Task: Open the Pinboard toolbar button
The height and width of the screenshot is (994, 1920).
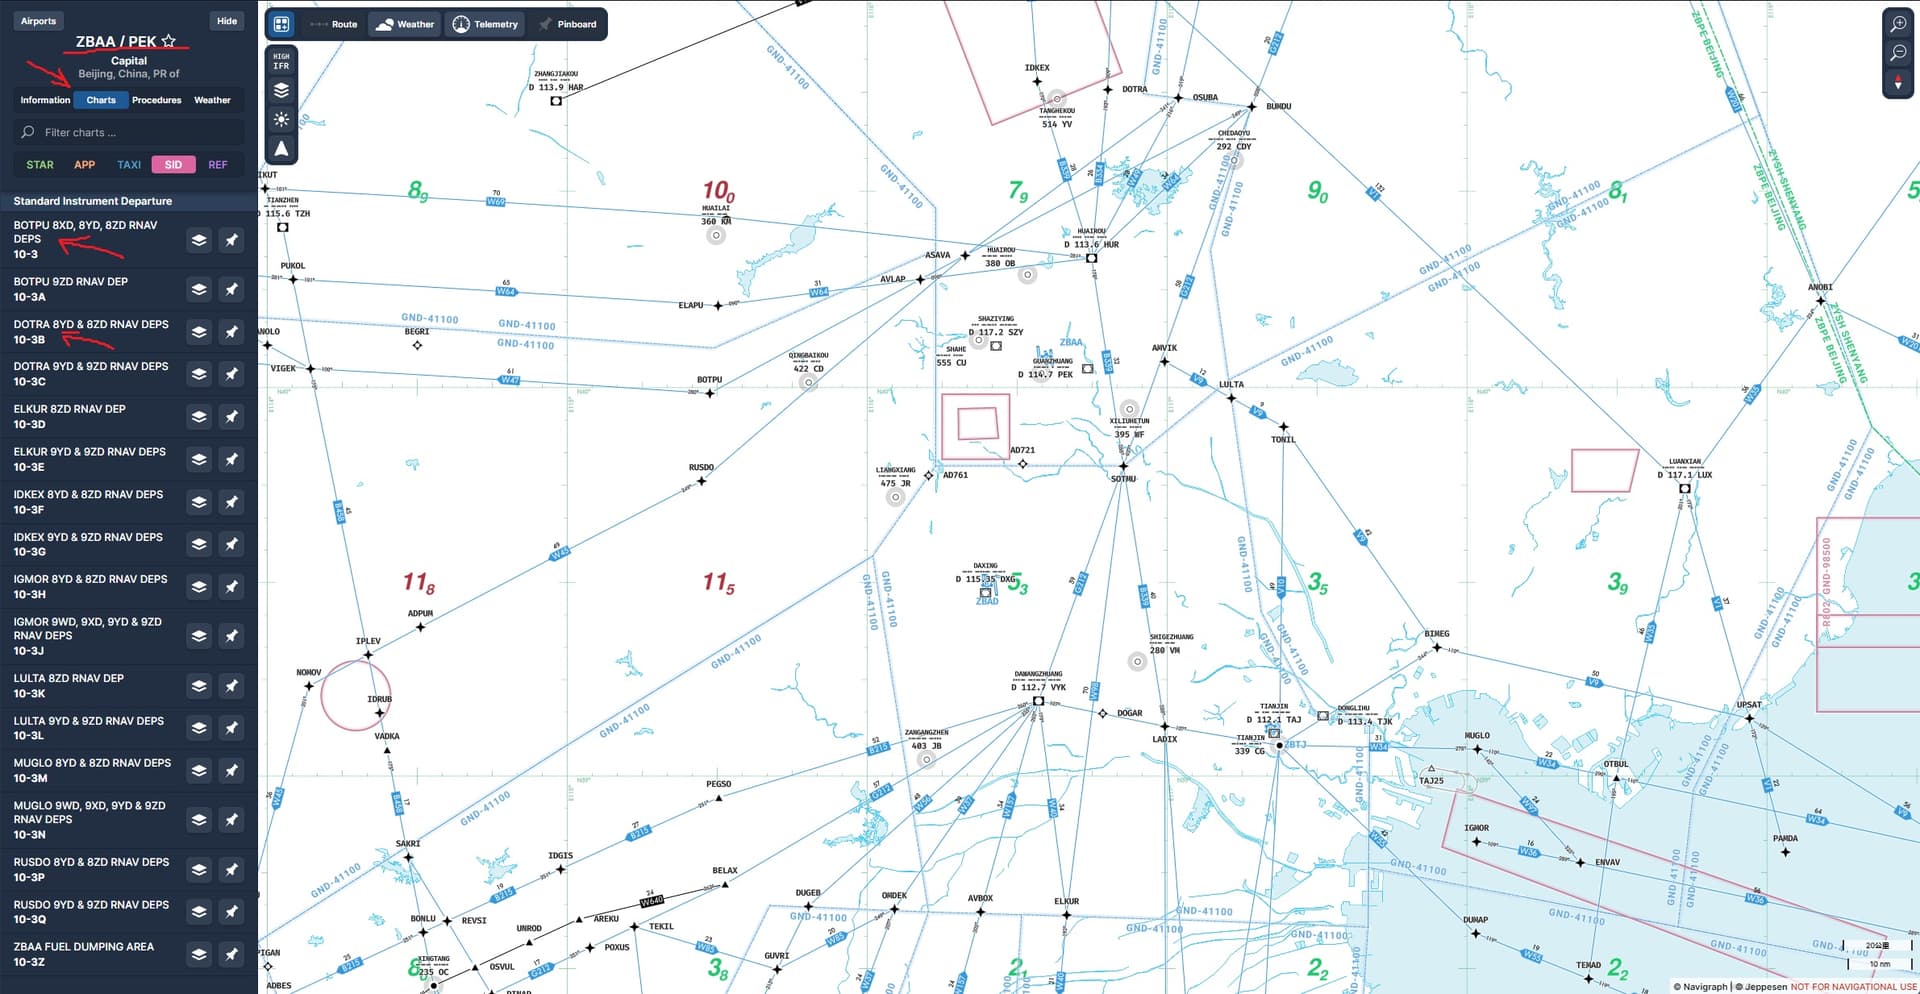Action: tap(567, 24)
